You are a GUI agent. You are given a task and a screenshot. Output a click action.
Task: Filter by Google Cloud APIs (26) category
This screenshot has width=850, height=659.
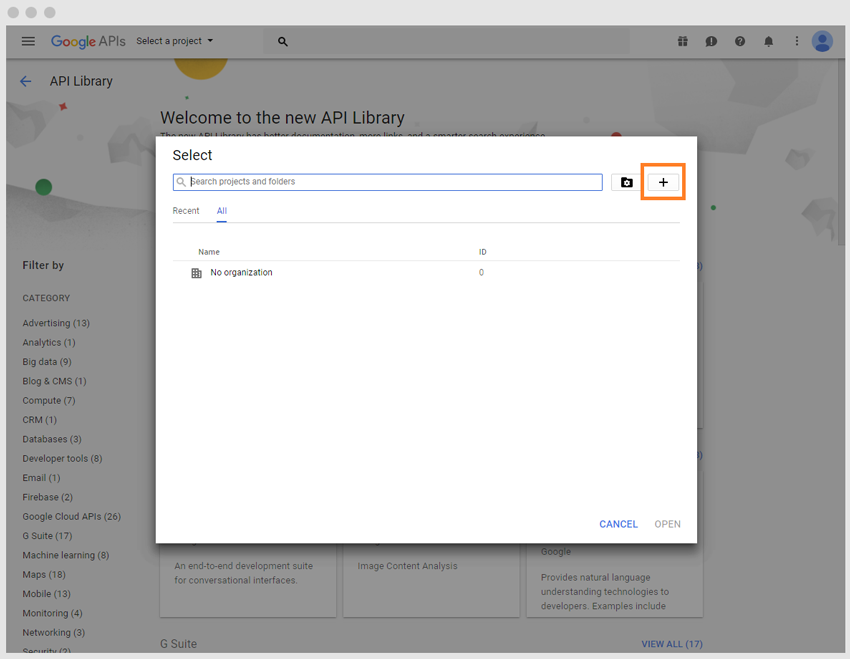[x=72, y=516]
